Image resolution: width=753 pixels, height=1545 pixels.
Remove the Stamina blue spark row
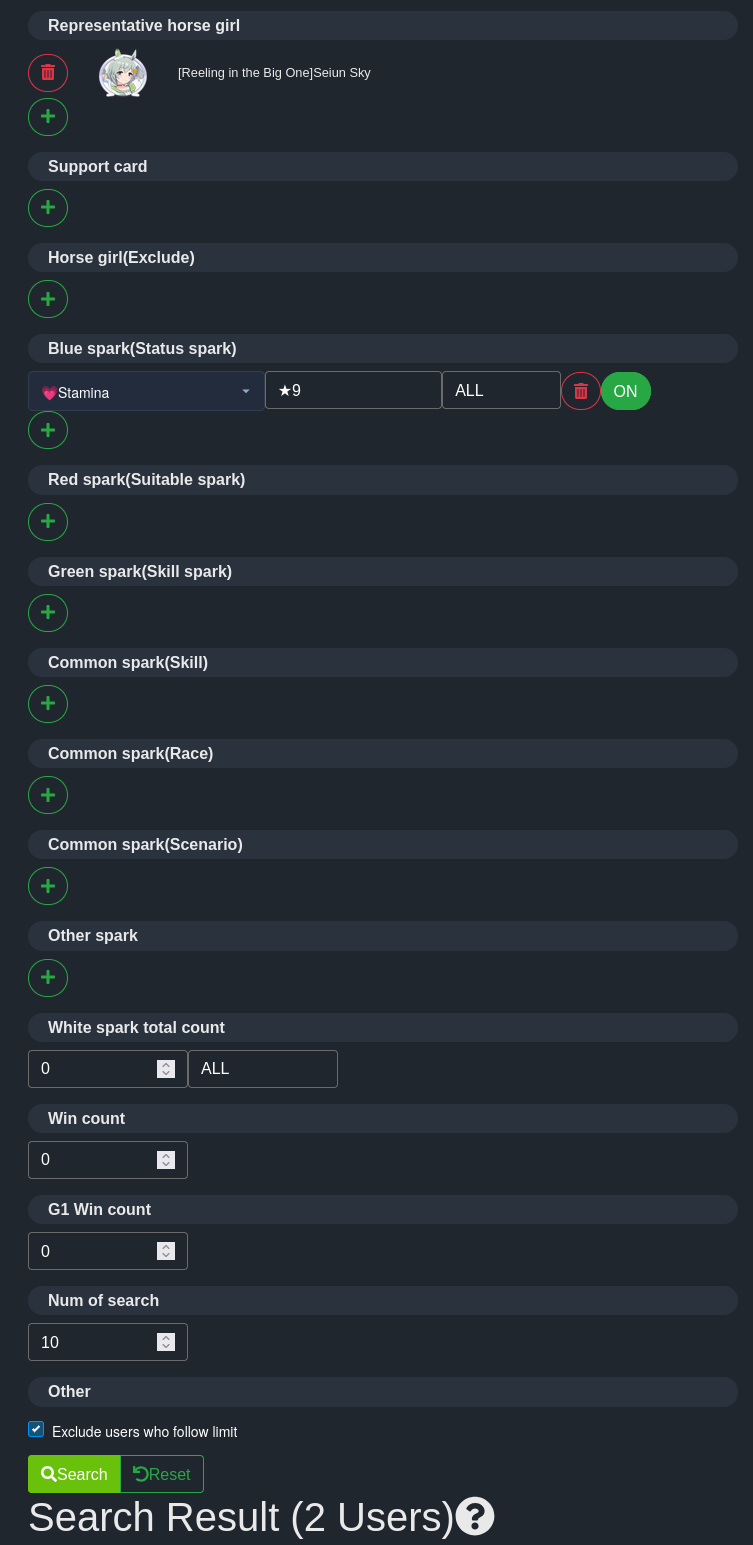coord(581,391)
